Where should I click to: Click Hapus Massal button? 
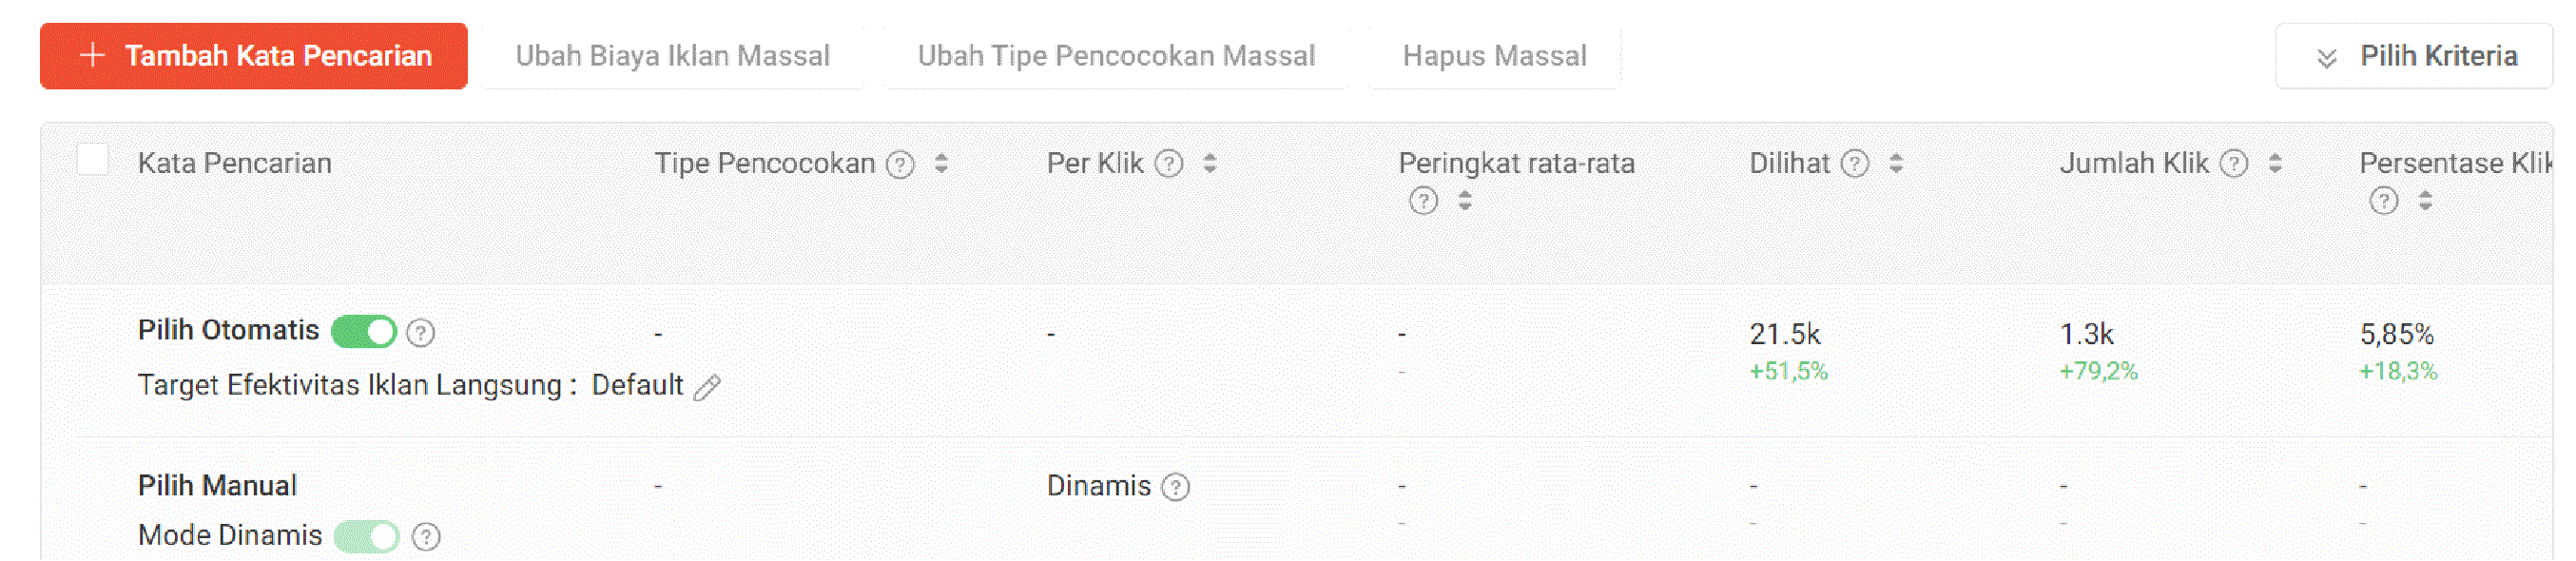point(1494,57)
